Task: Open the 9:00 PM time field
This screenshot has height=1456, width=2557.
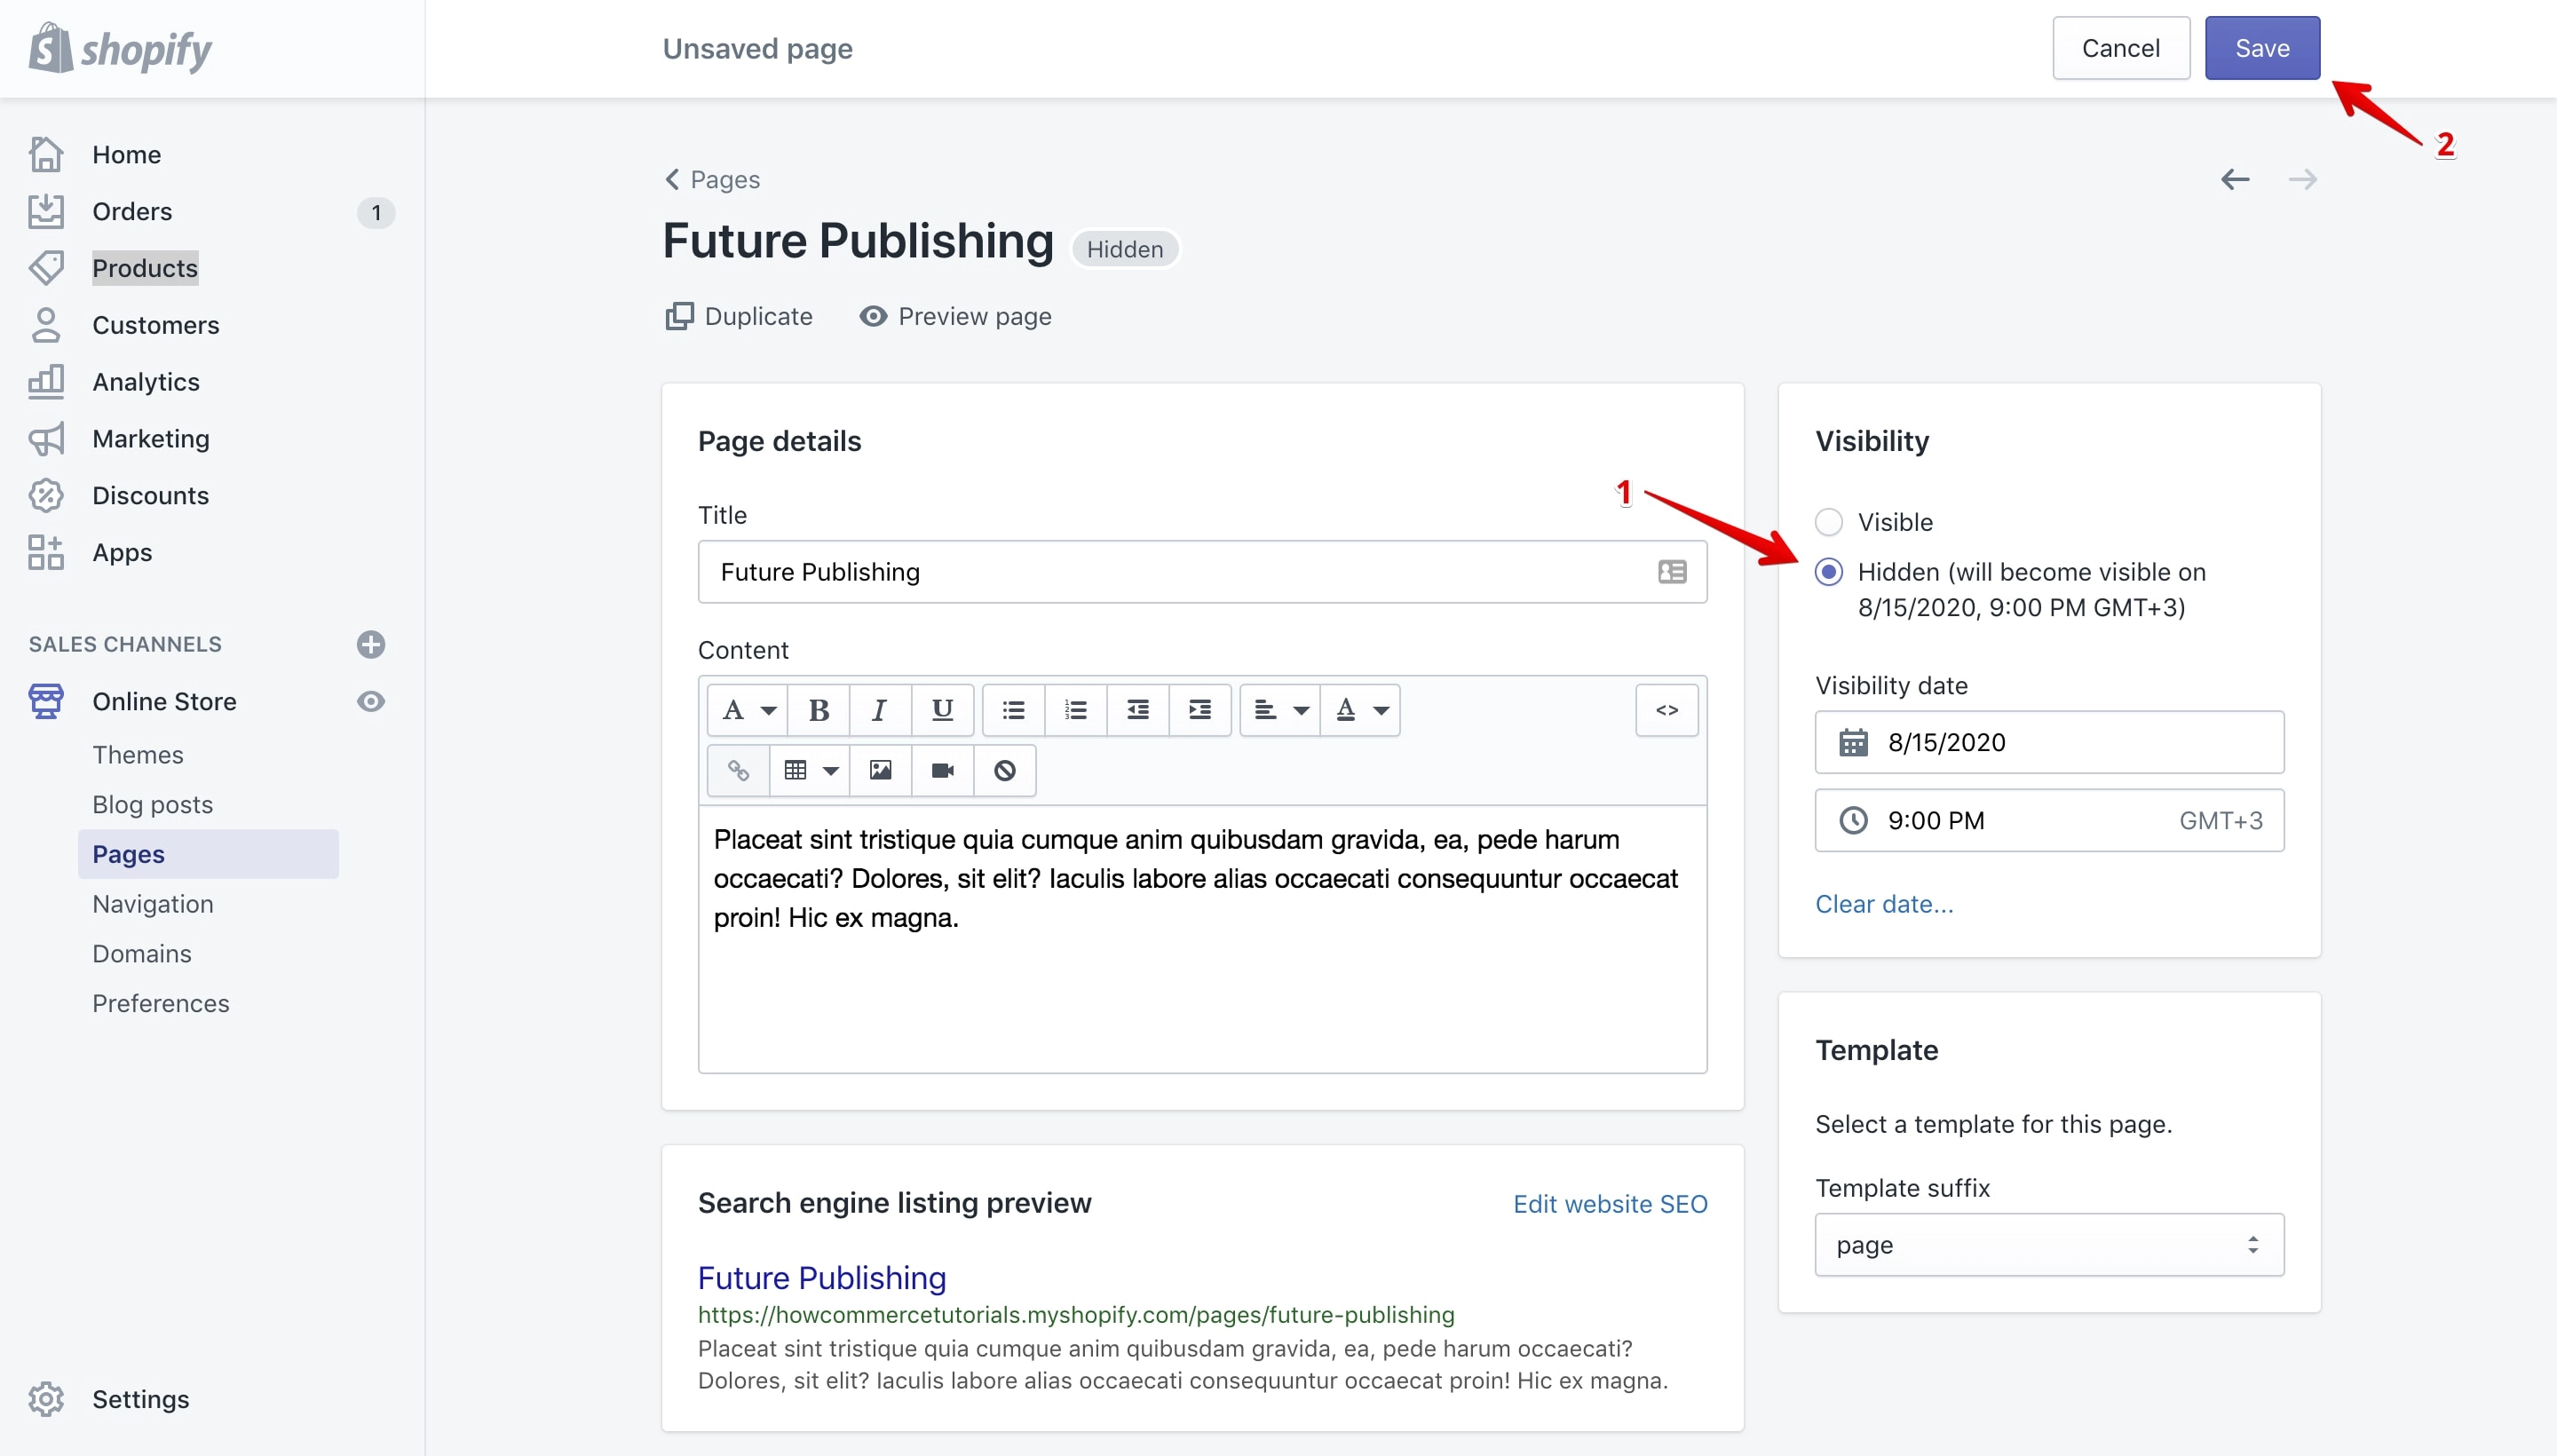Action: point(2049,820)
